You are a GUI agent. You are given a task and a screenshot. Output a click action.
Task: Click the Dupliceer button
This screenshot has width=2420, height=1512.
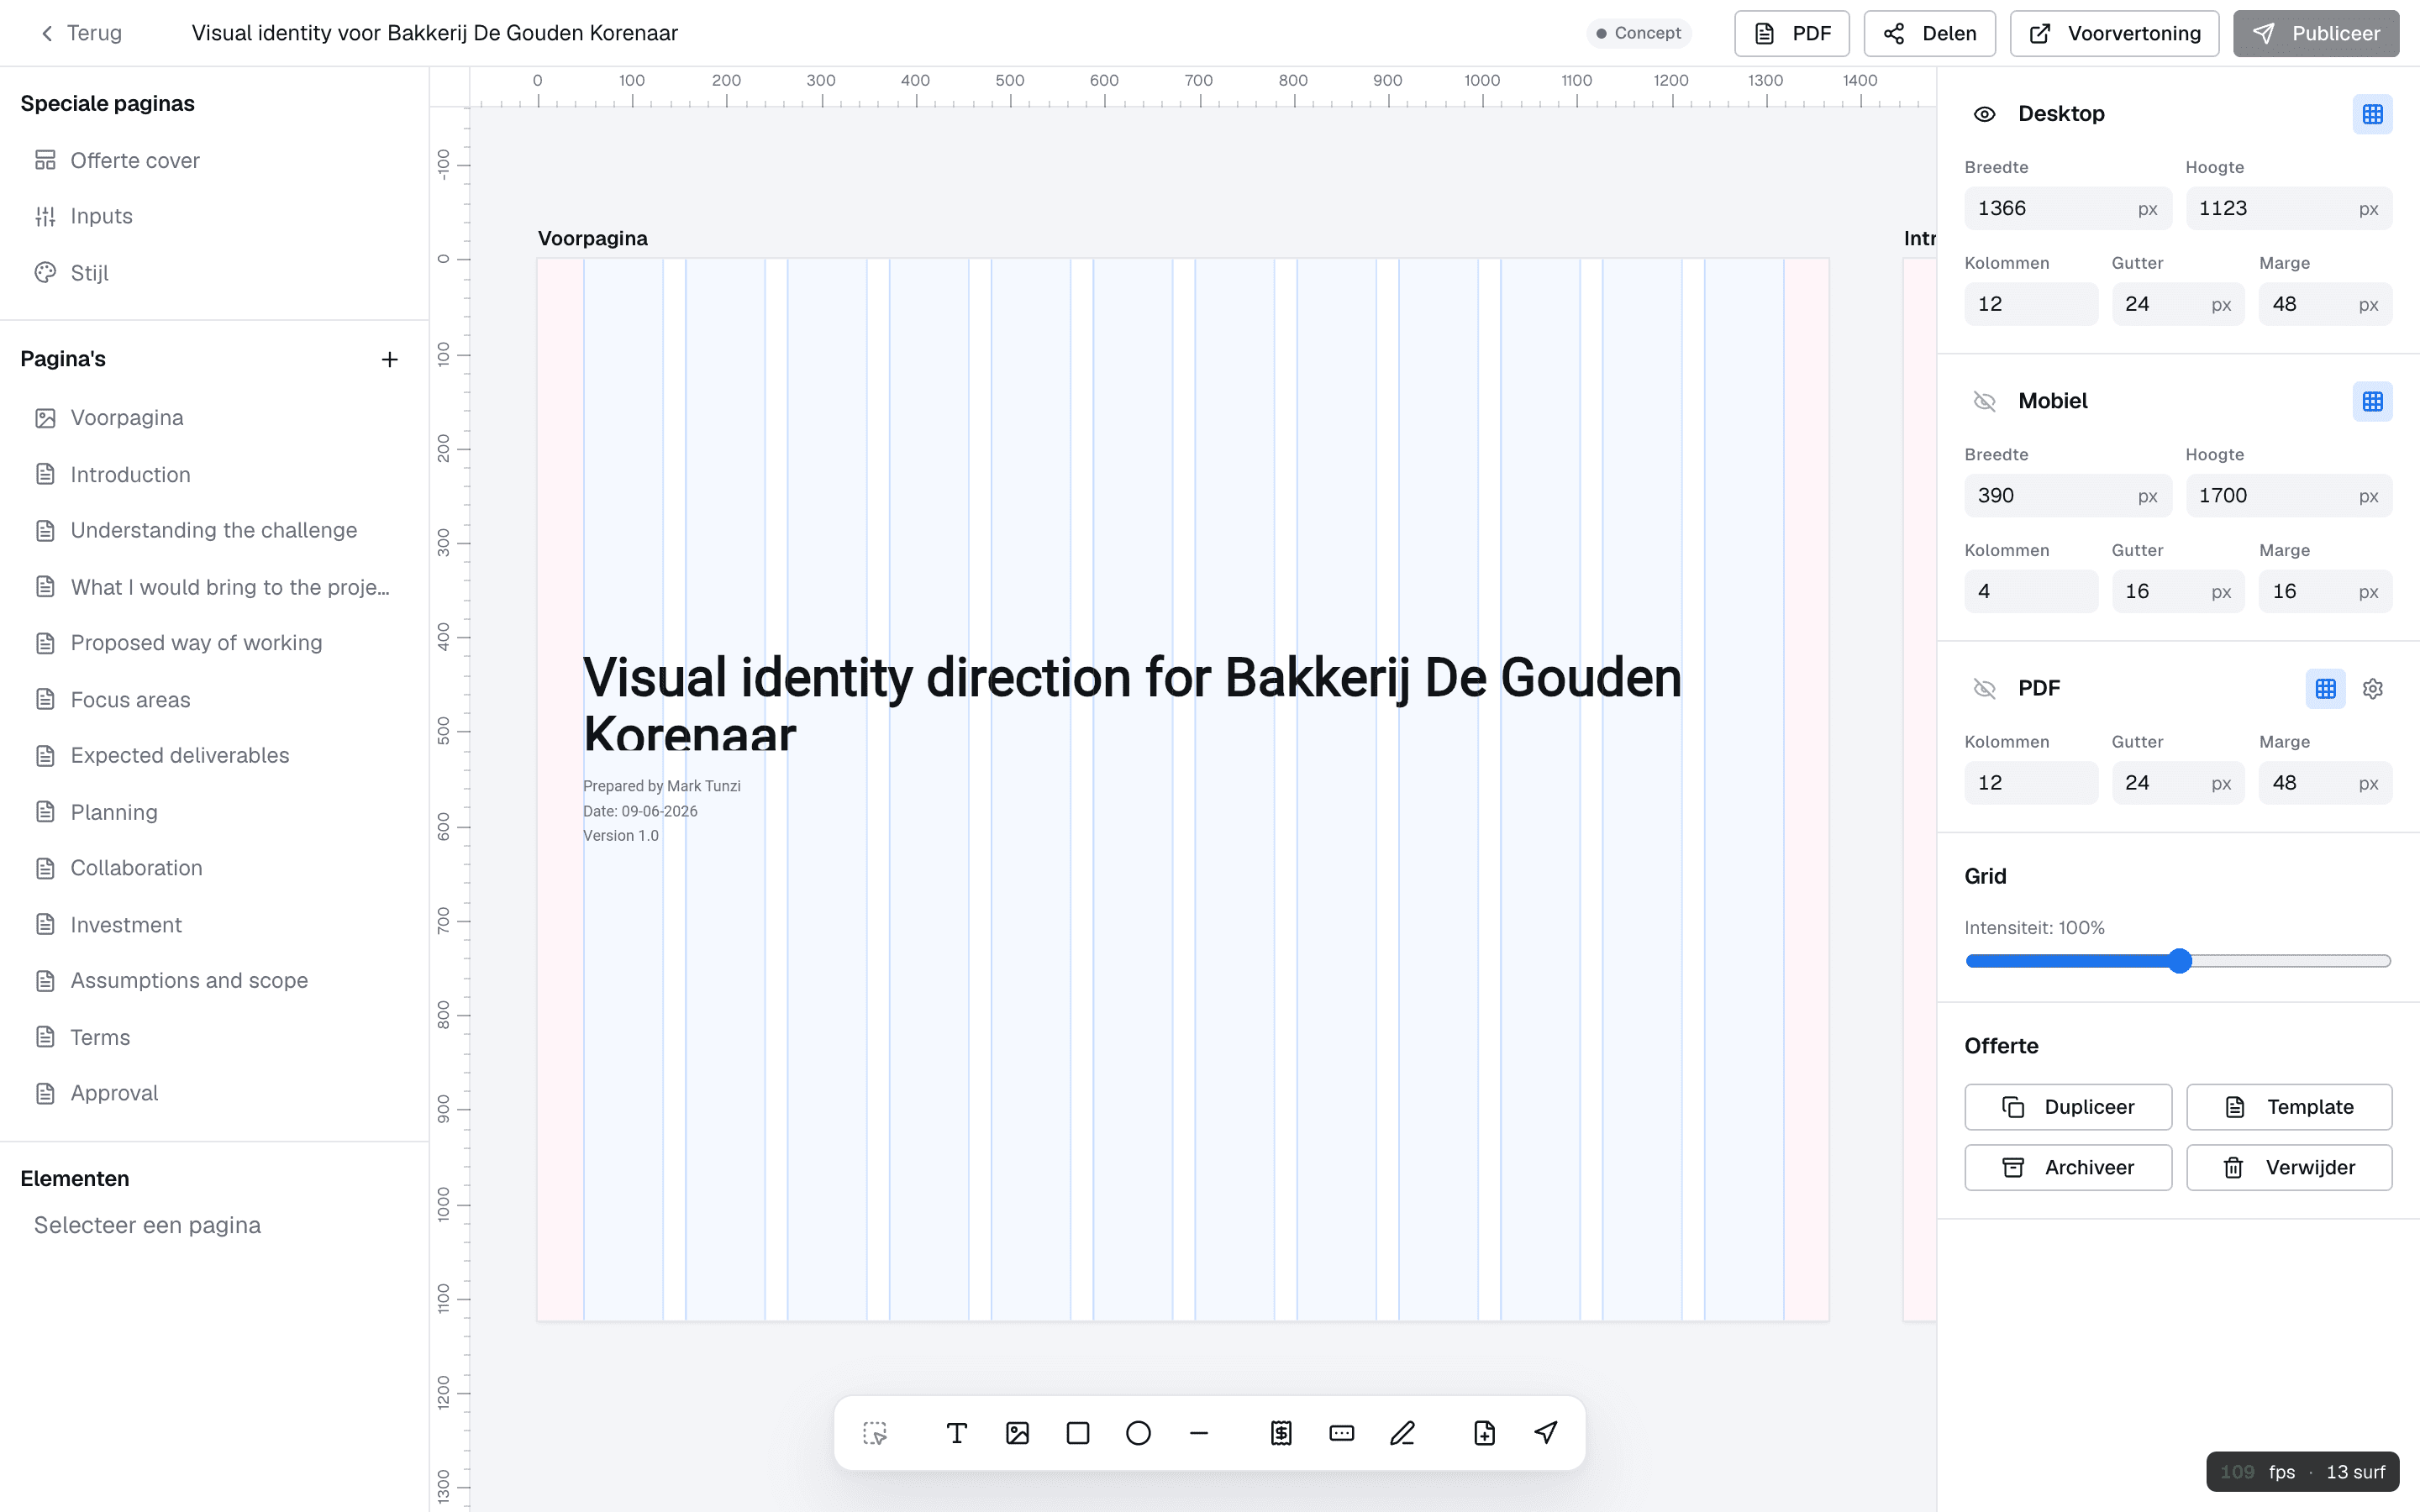(2067, 1107)
